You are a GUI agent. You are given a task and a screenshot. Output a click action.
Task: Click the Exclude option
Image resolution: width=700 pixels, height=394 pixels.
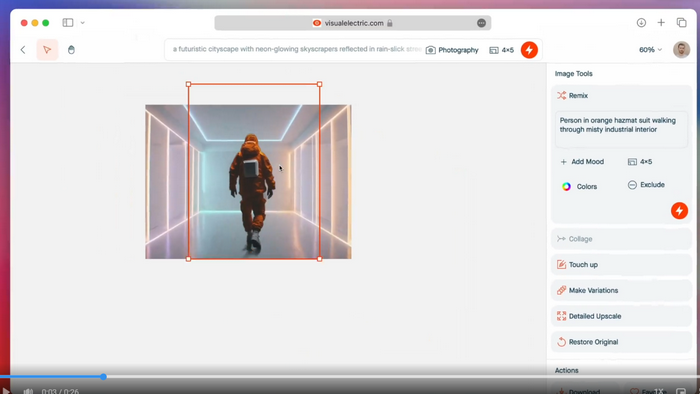646,185
